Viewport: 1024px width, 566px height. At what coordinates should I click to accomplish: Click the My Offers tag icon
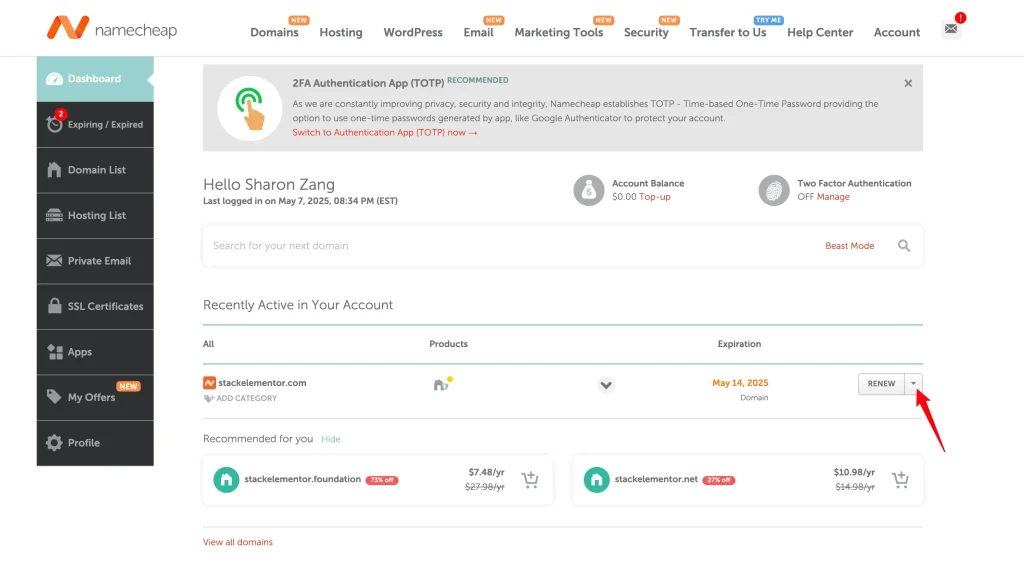pyautogui.click(x=54, y=397)
